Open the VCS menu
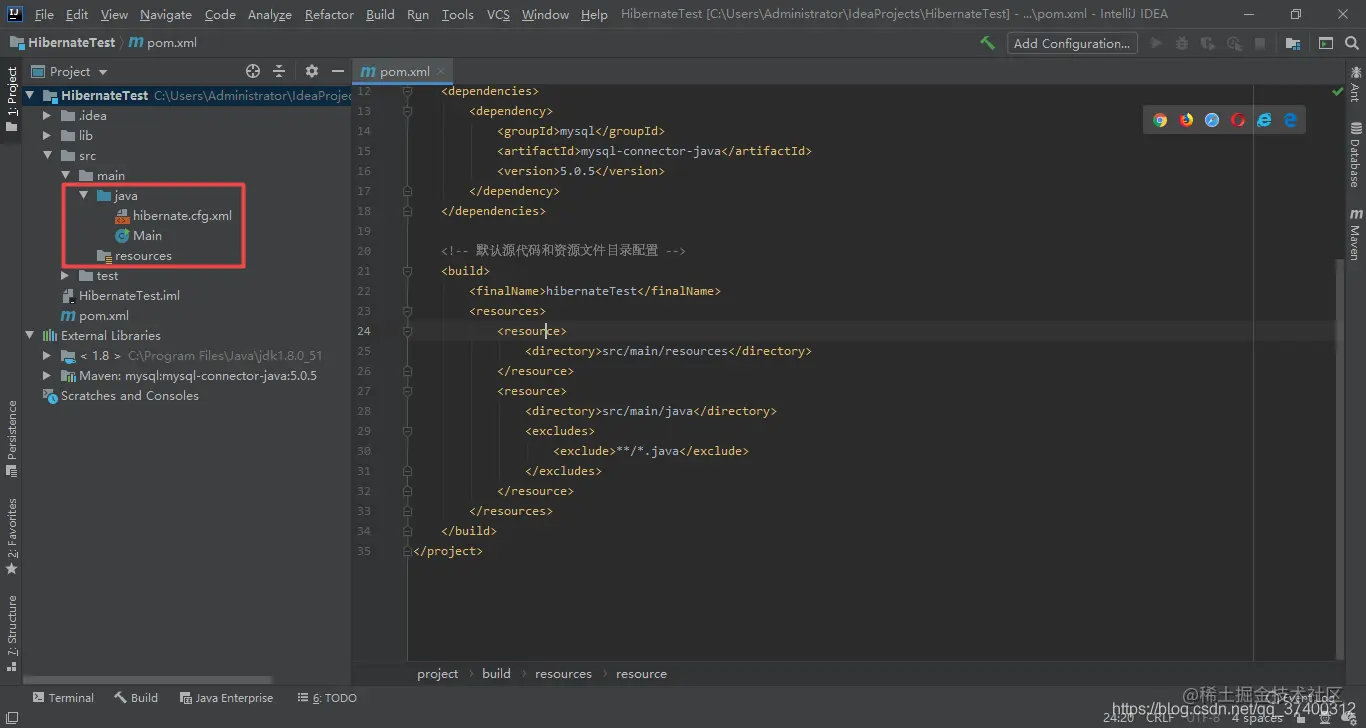Screen dimensions: 1366x728 [498, 14]
